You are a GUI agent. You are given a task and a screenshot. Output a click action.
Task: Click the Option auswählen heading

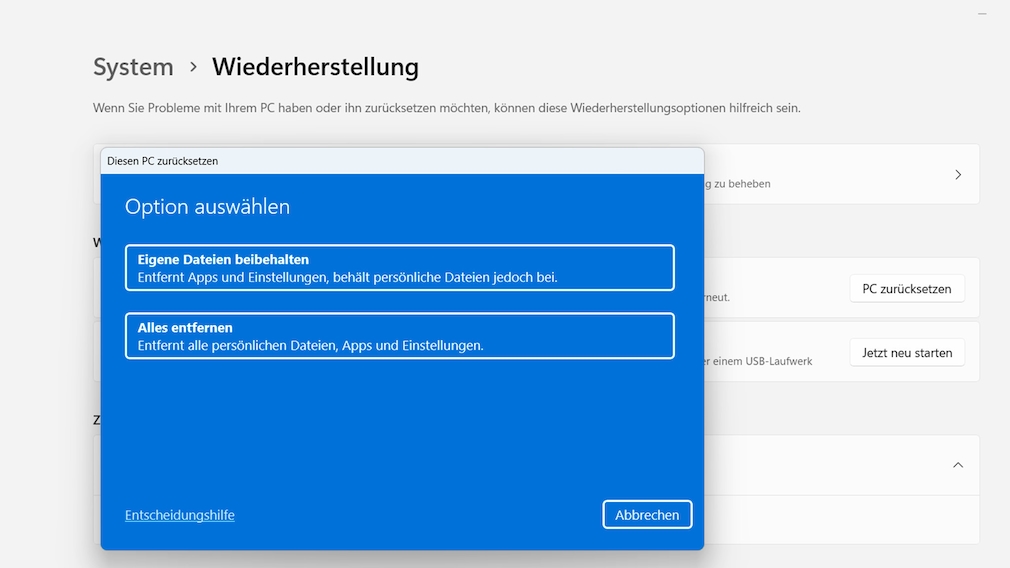pos(207,207)
